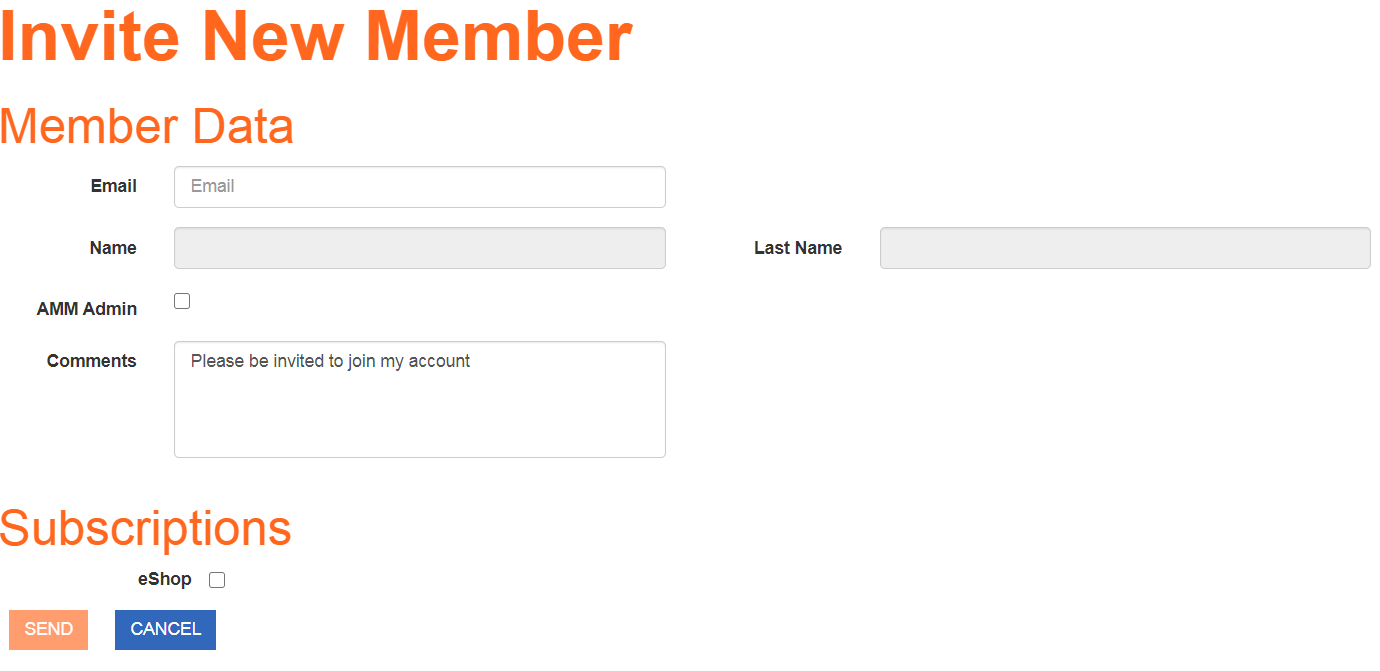Enable the AMM Admin checkbox
The width and height of the screenshot is (1380, 671).
(x=182, y=301)
